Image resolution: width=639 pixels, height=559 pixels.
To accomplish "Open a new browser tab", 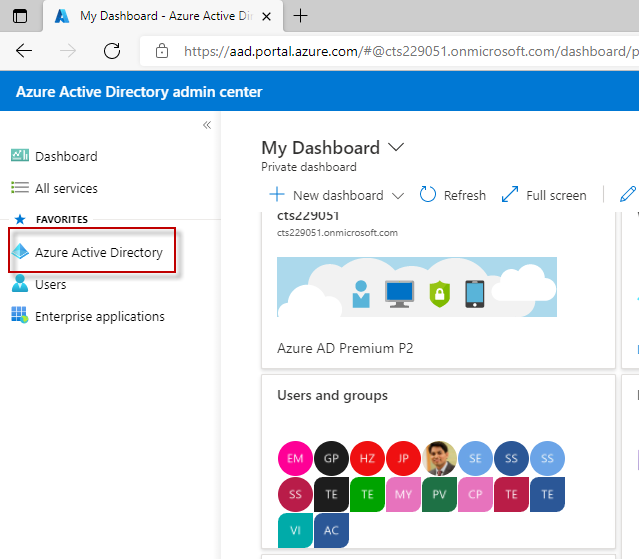I will 300,16.
